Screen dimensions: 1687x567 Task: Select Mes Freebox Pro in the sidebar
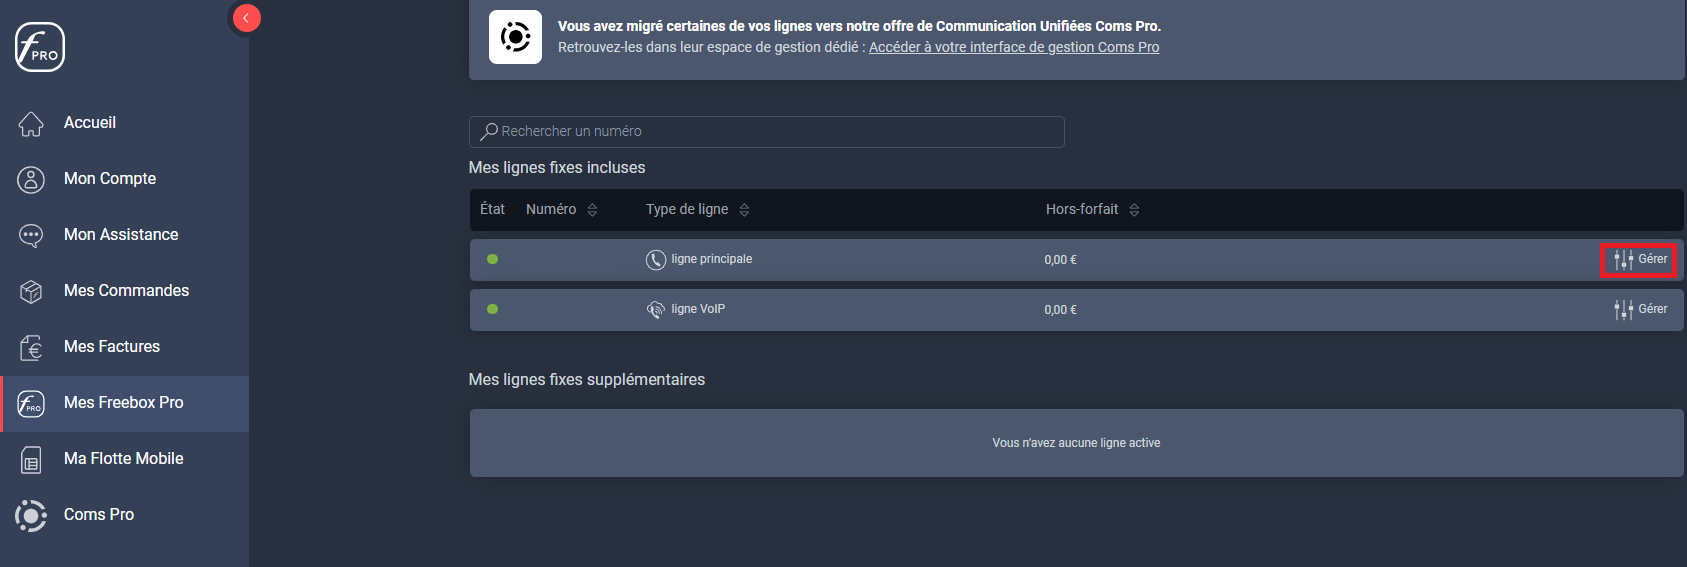click(125, 403)
